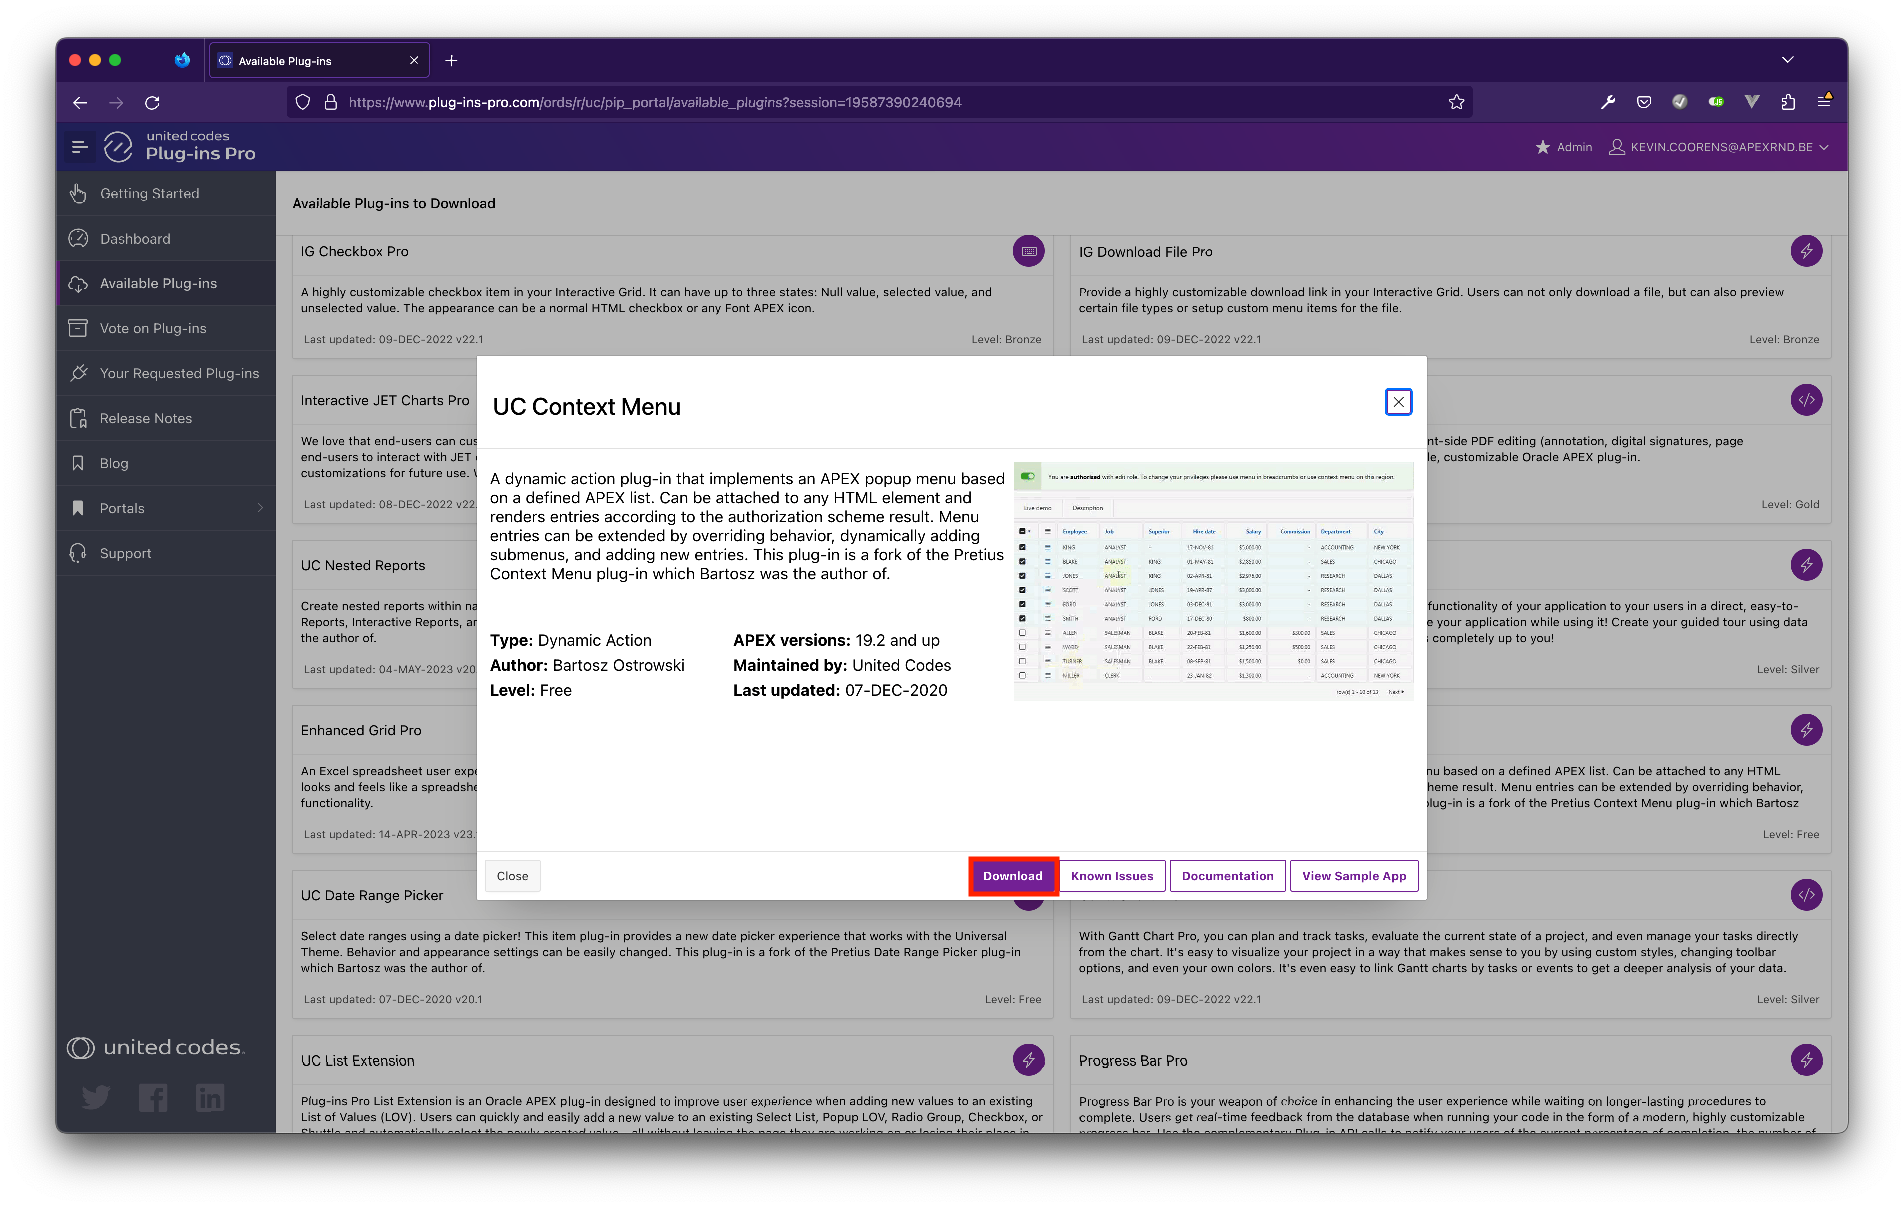
Task: Open Vote on Plug-ins page
Action: coord(166,328)
